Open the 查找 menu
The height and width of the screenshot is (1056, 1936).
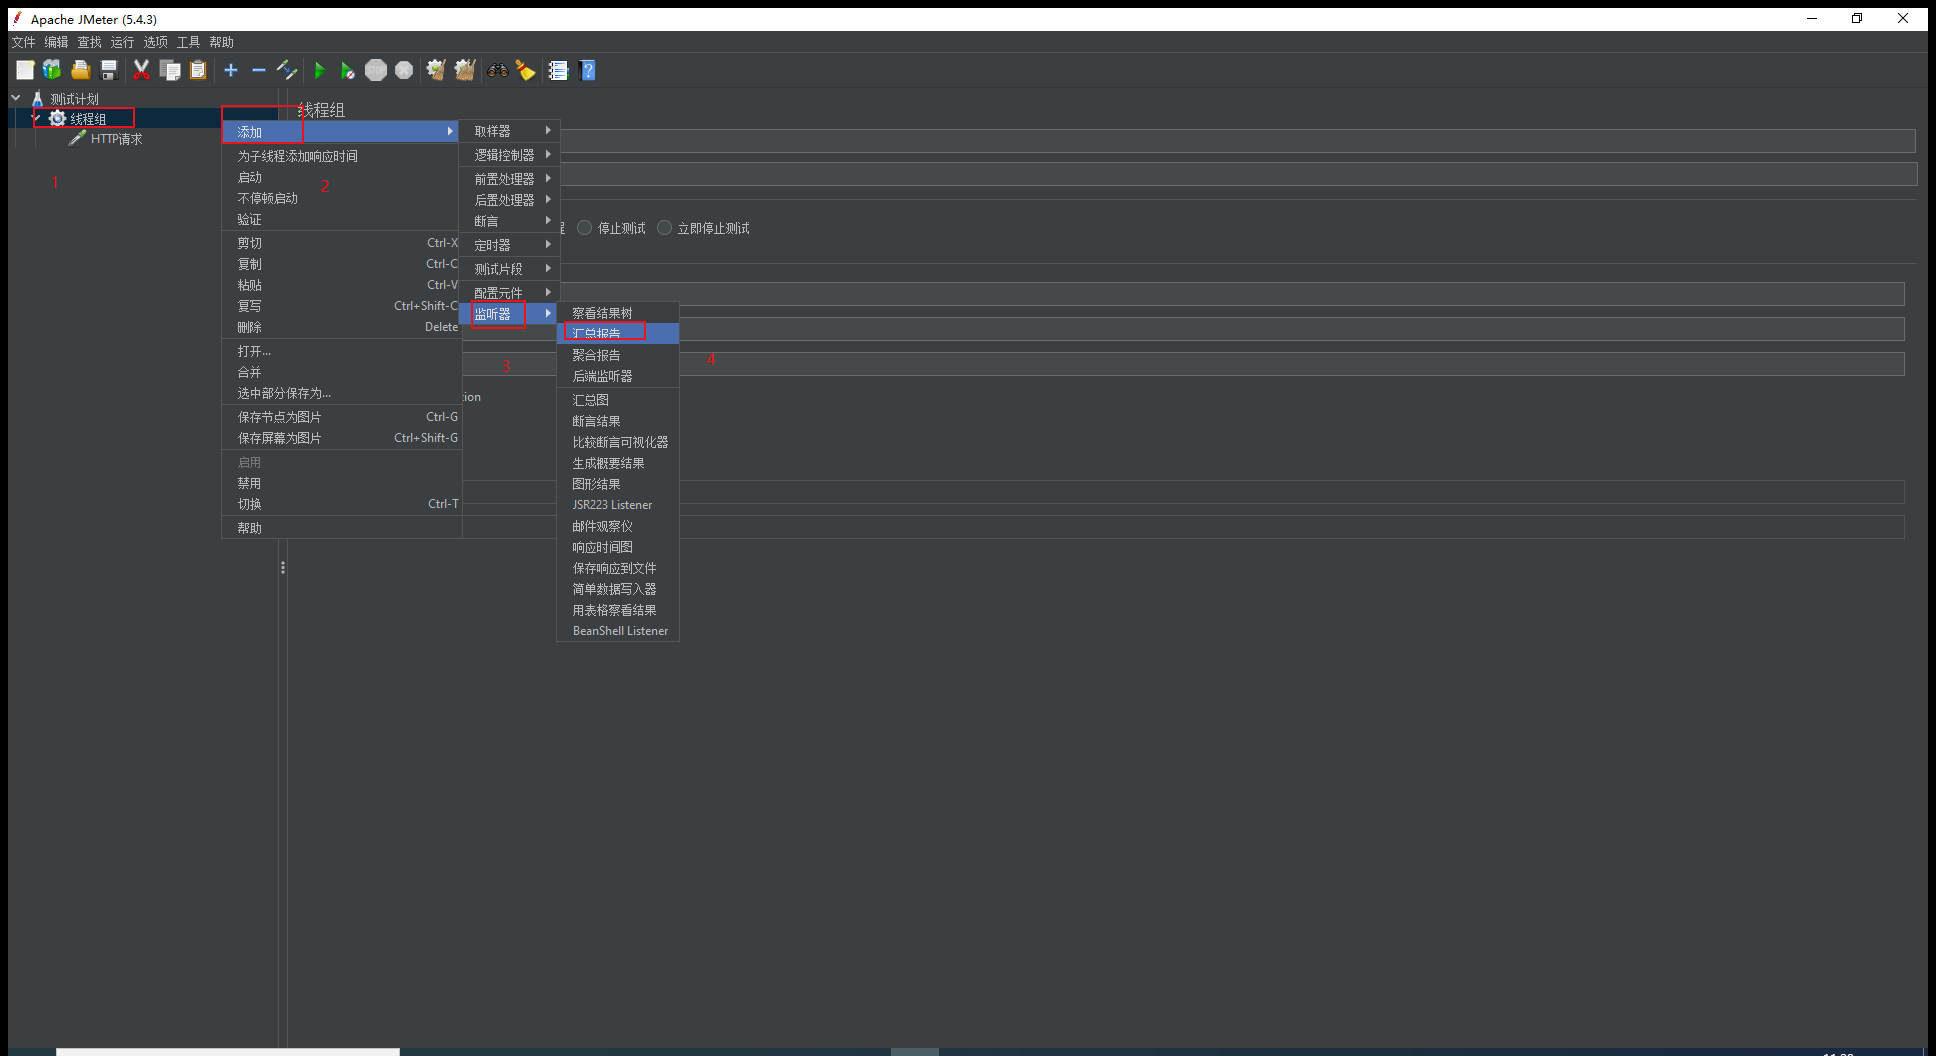89,42
